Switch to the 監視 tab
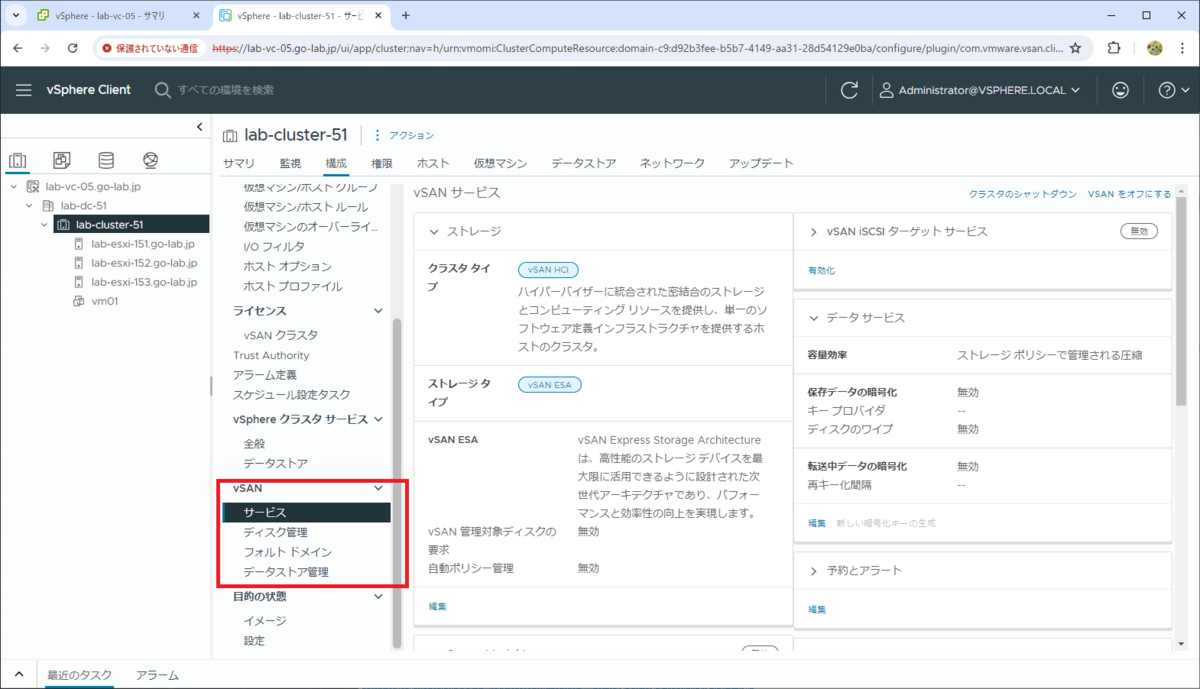The image size is (1200, 689). (x=290, y=163)
